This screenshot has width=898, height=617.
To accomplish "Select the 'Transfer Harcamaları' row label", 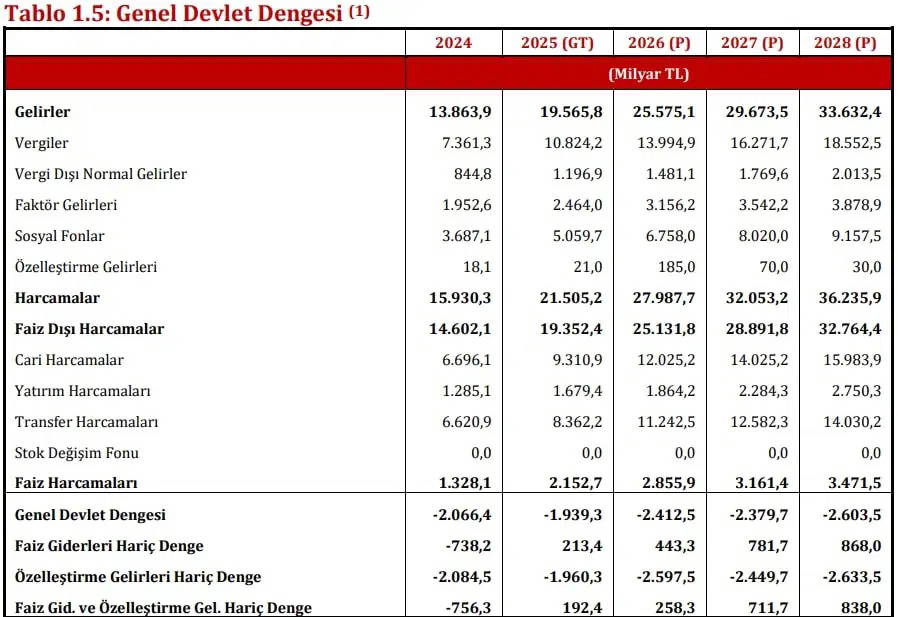I will point(87,422).
